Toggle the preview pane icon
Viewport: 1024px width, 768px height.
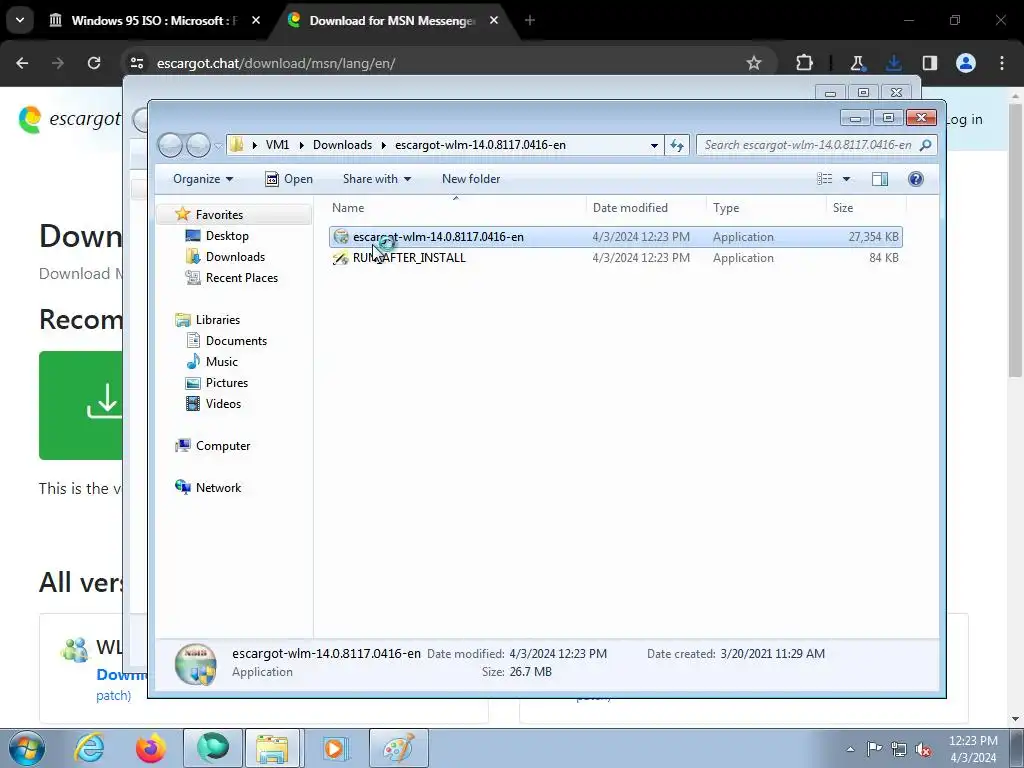click(x=880, y=179)
